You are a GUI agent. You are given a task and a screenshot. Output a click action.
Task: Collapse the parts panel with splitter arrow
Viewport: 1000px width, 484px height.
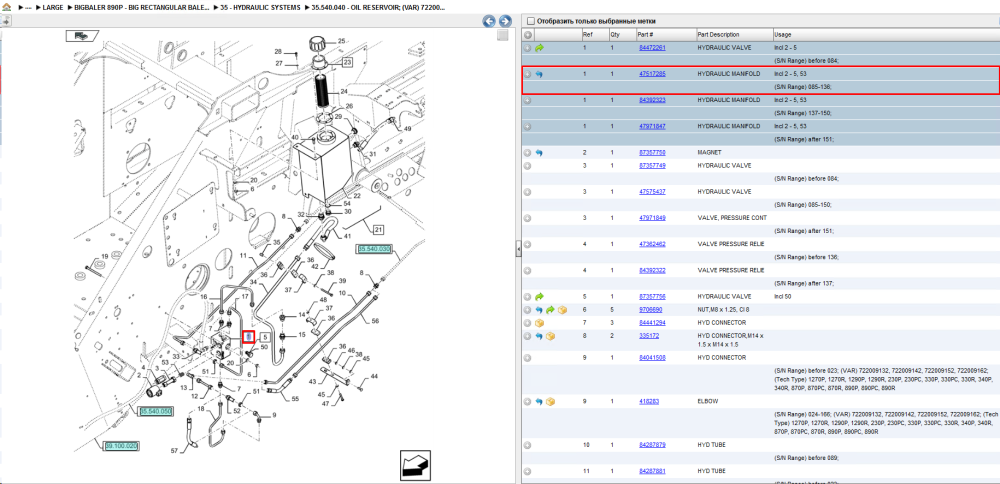click(x=518, y=249)
